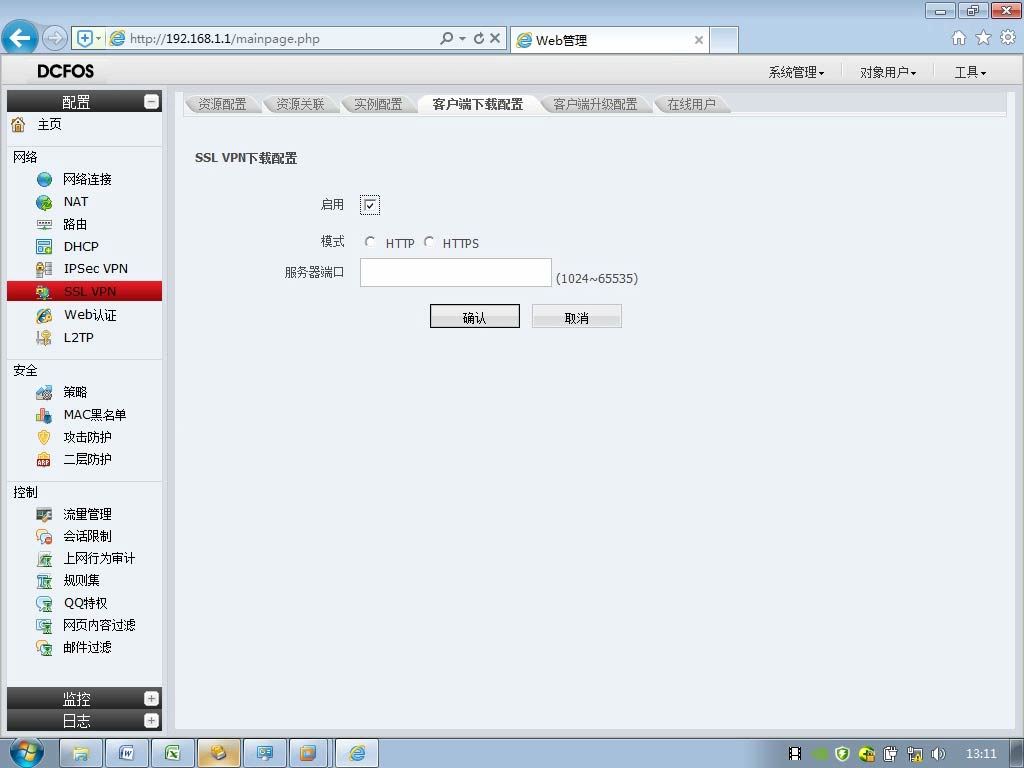Screen dimensions: 1024x768
Task: Click the globe icon for 网络连接
Action: tap(44, 180)
